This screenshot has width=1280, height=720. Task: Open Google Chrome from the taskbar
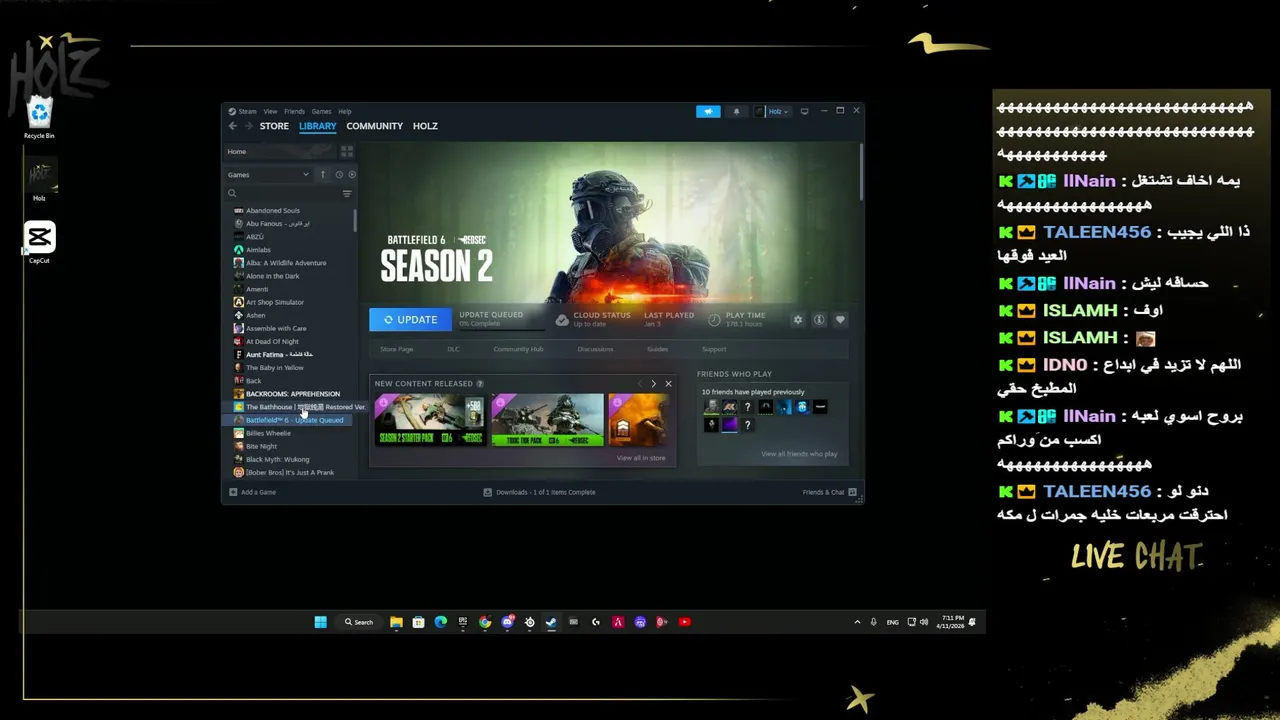pos(485,622)
